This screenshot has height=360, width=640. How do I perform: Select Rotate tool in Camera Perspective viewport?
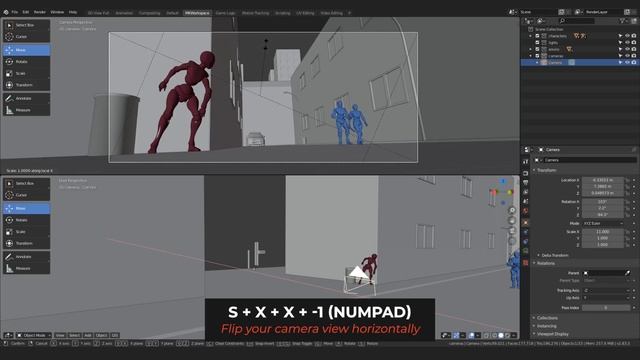[x=27, y=62]
